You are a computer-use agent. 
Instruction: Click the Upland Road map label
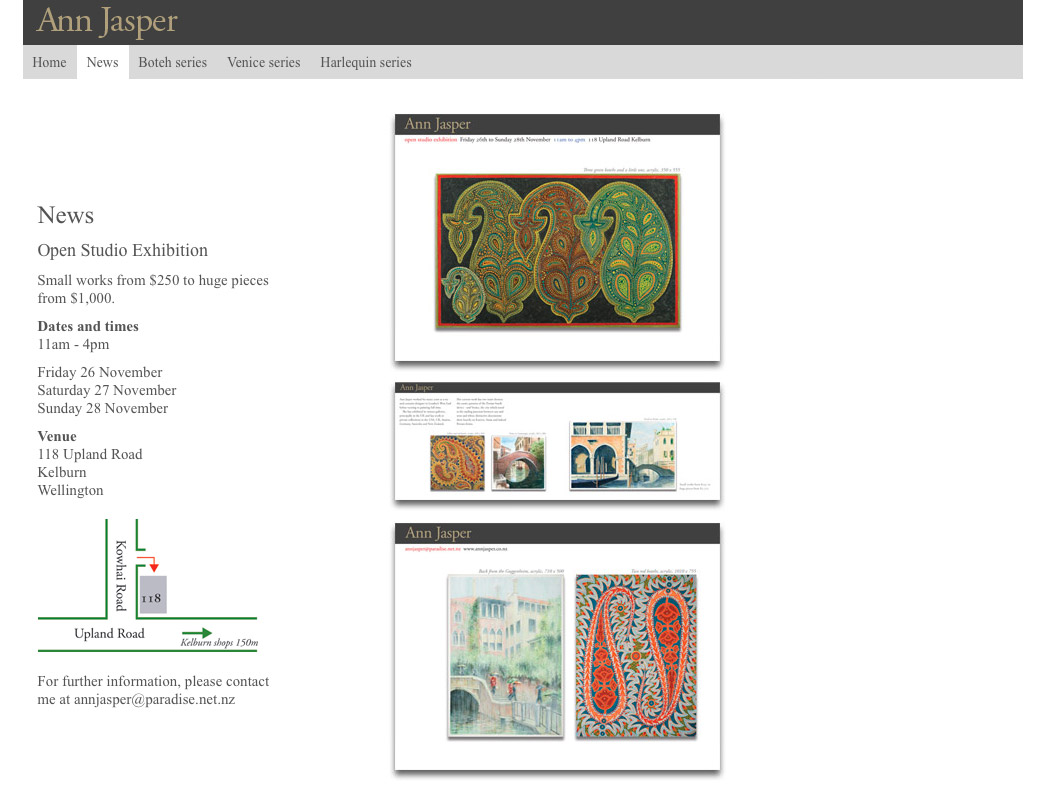[x=109, y=634]
